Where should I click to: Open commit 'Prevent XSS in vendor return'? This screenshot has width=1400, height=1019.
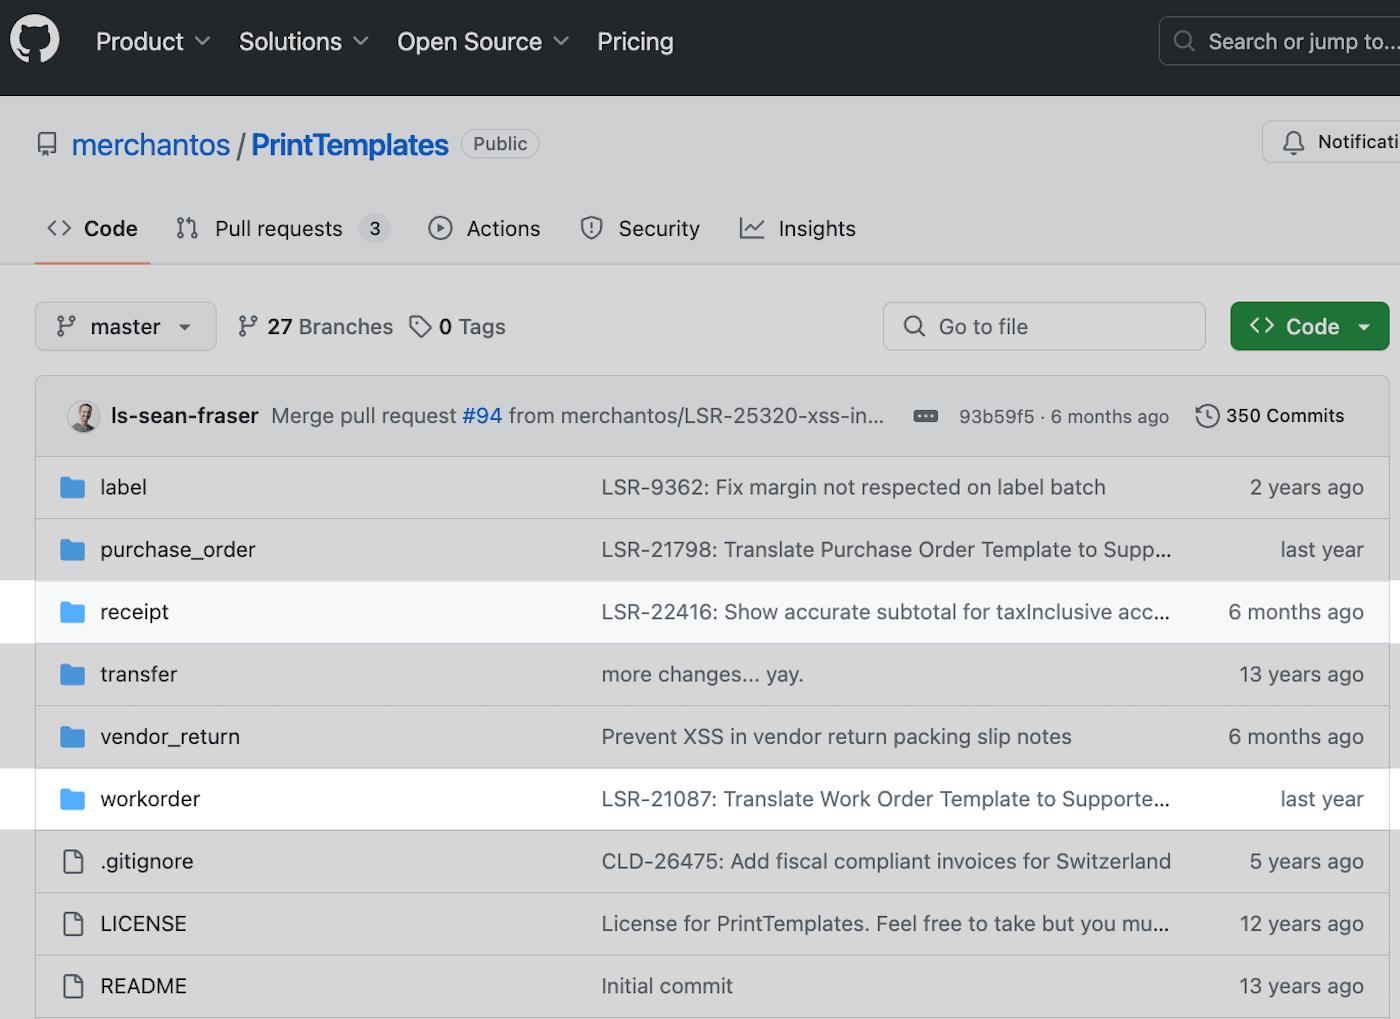(836, 737)
